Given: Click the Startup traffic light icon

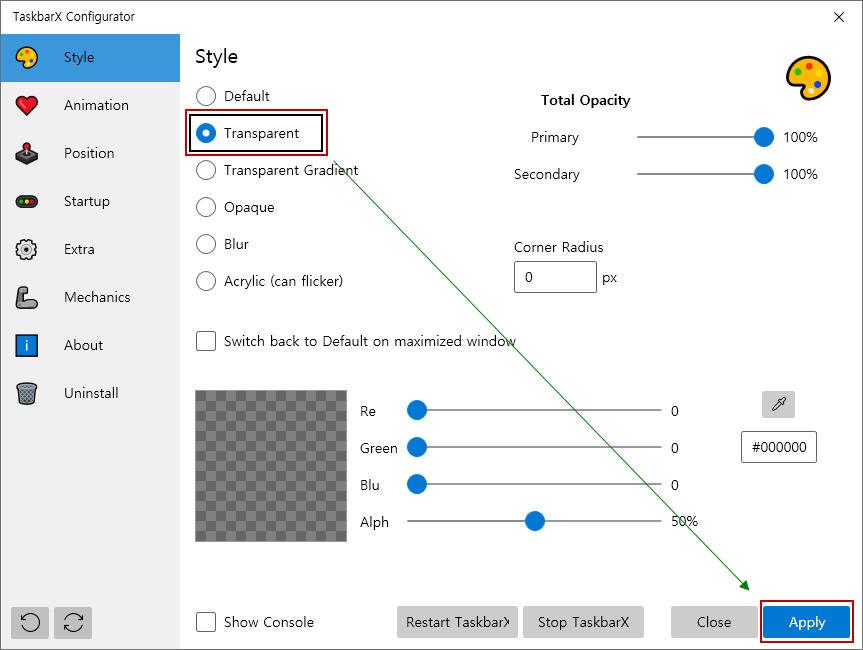Looking at the screenshot, I should (x=26, y=201).
